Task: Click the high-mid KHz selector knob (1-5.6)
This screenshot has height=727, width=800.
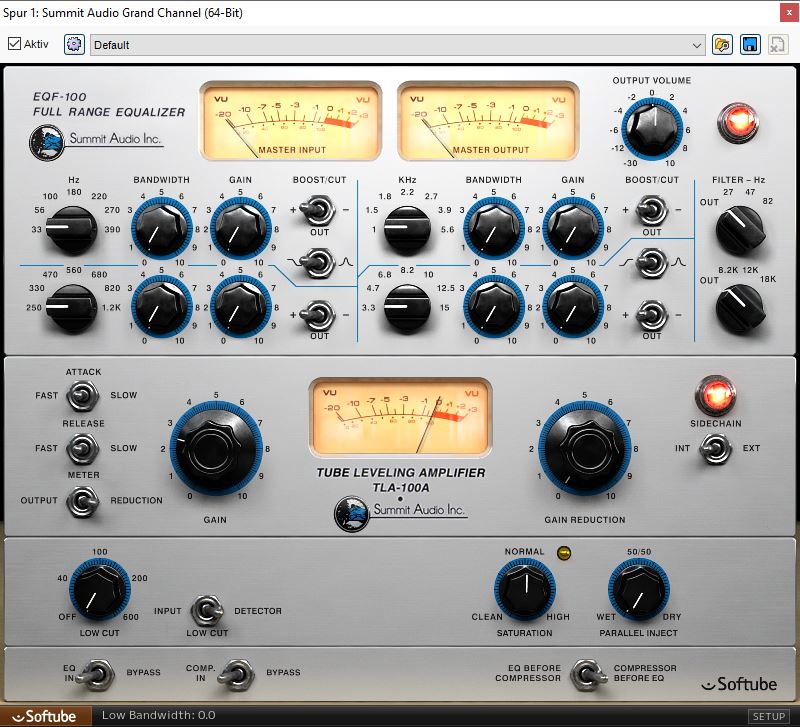Action: click(x=407, y=228)
